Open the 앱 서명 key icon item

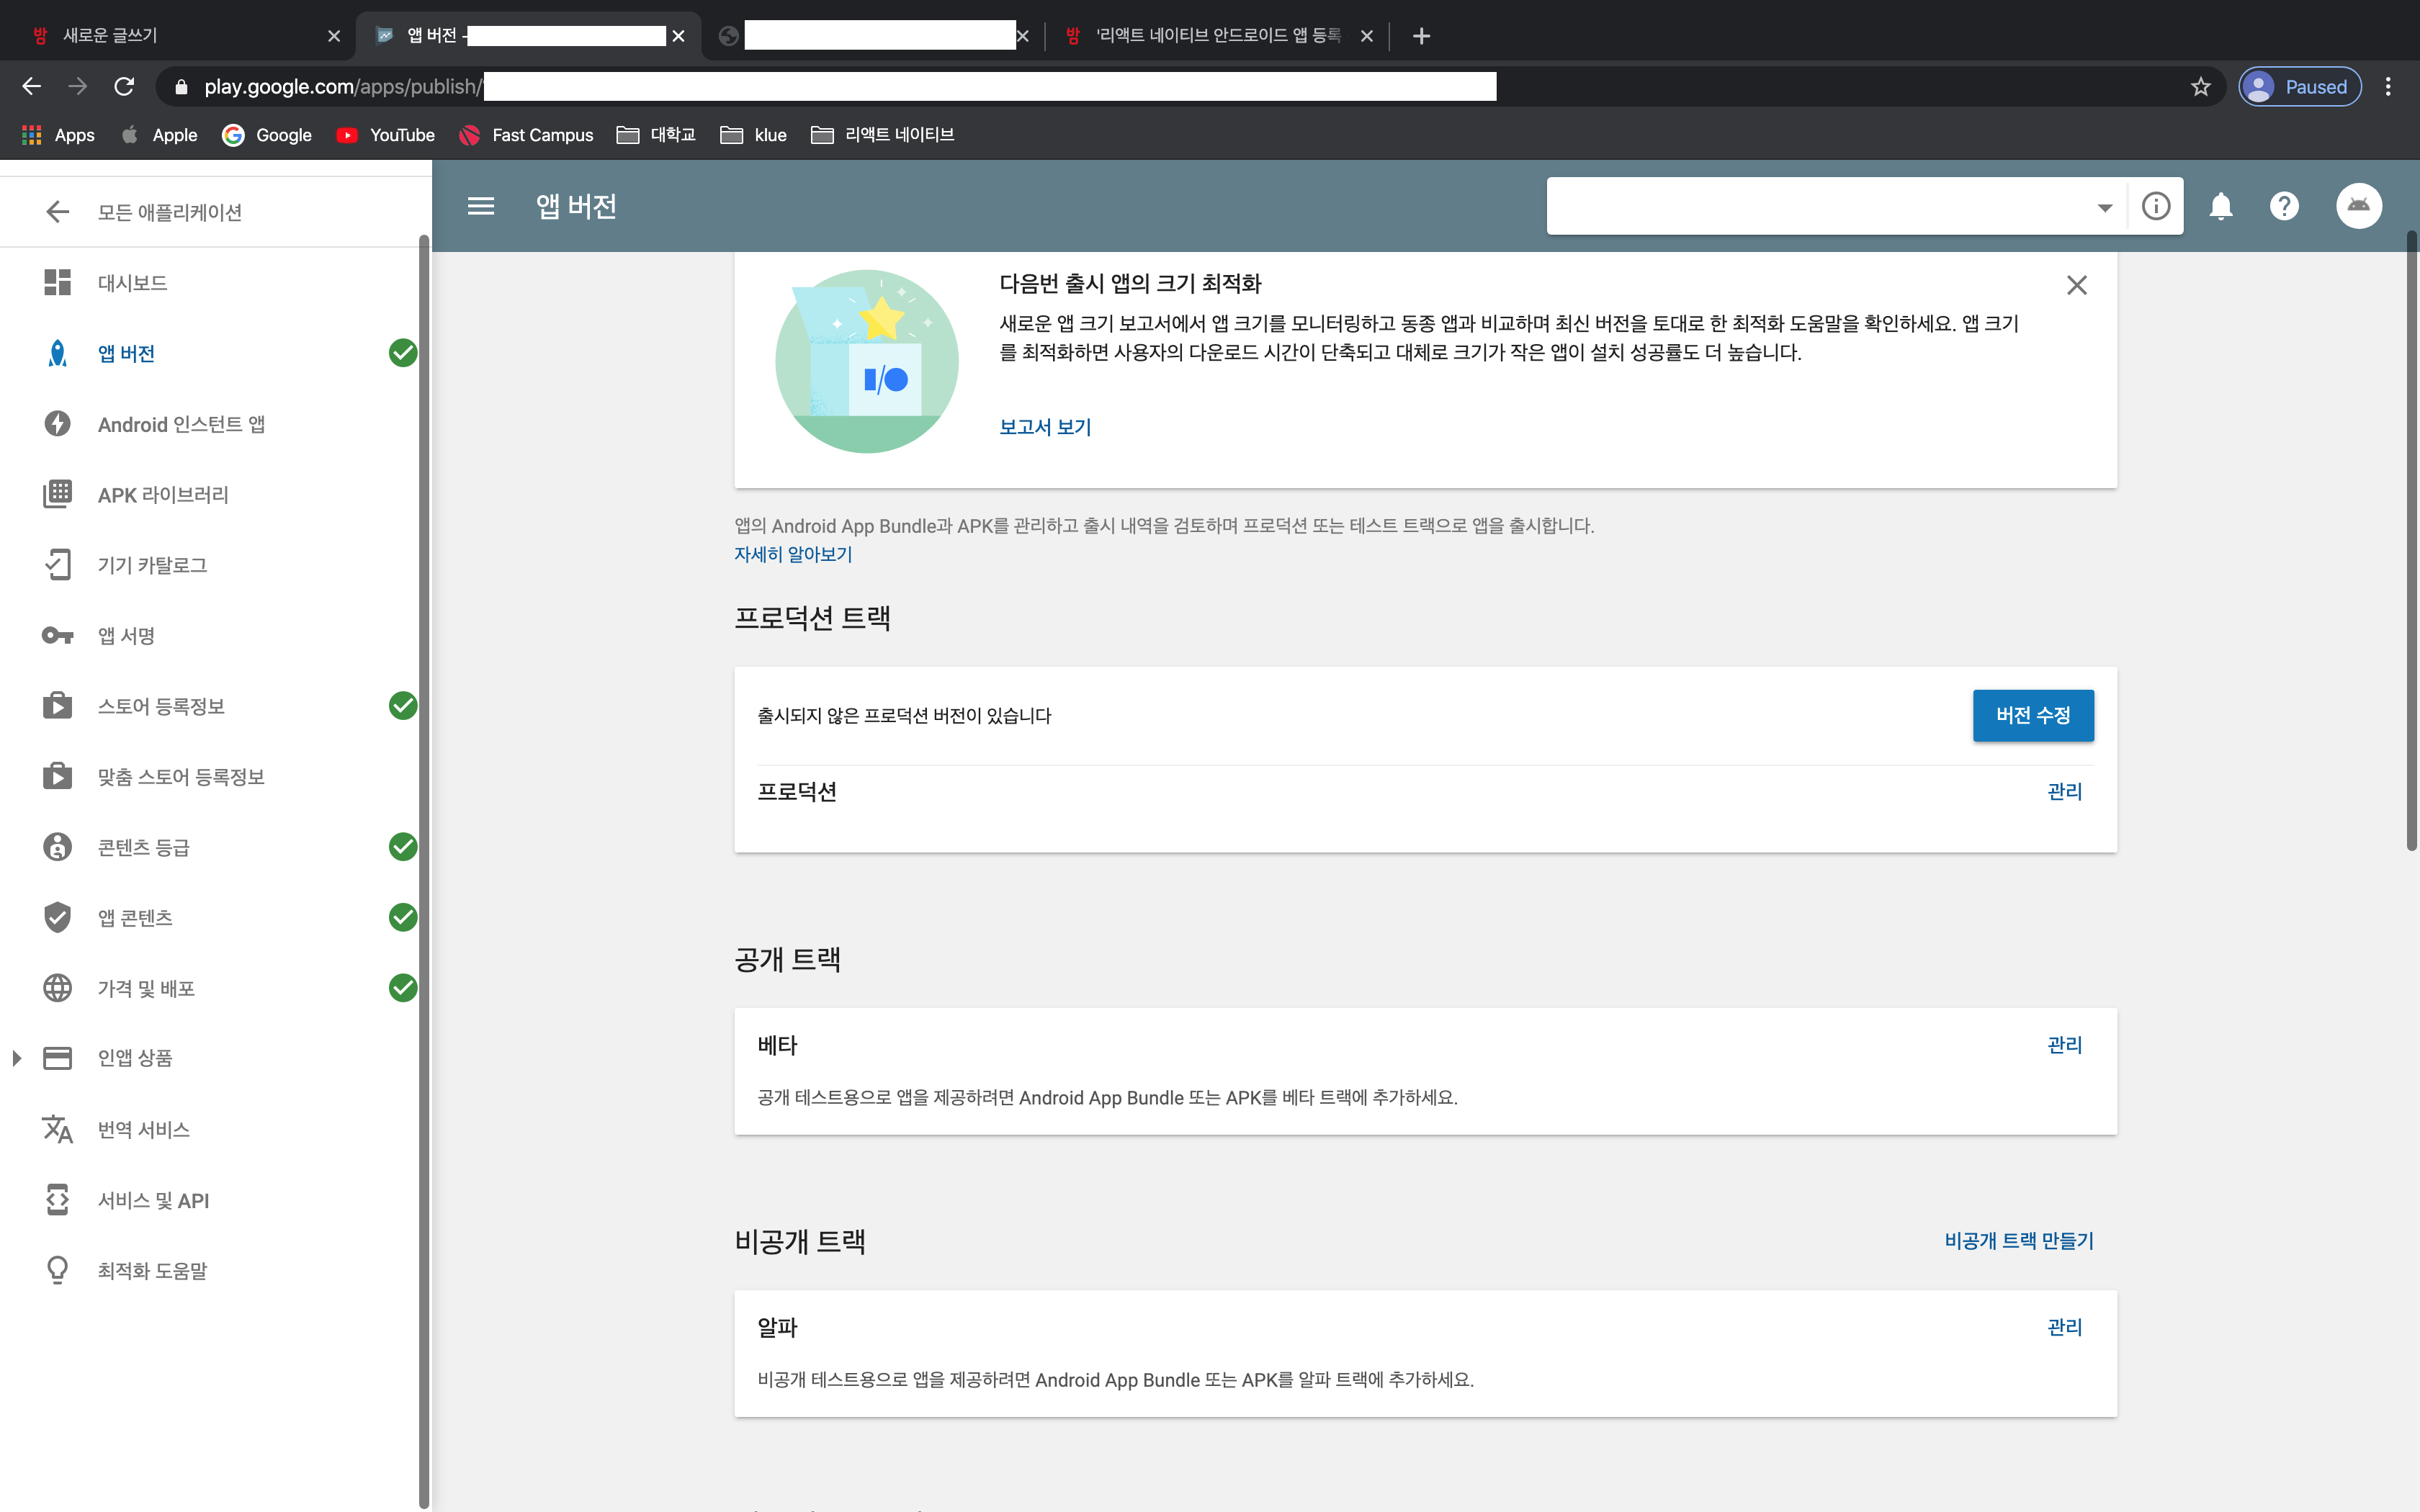coord(58,636)
